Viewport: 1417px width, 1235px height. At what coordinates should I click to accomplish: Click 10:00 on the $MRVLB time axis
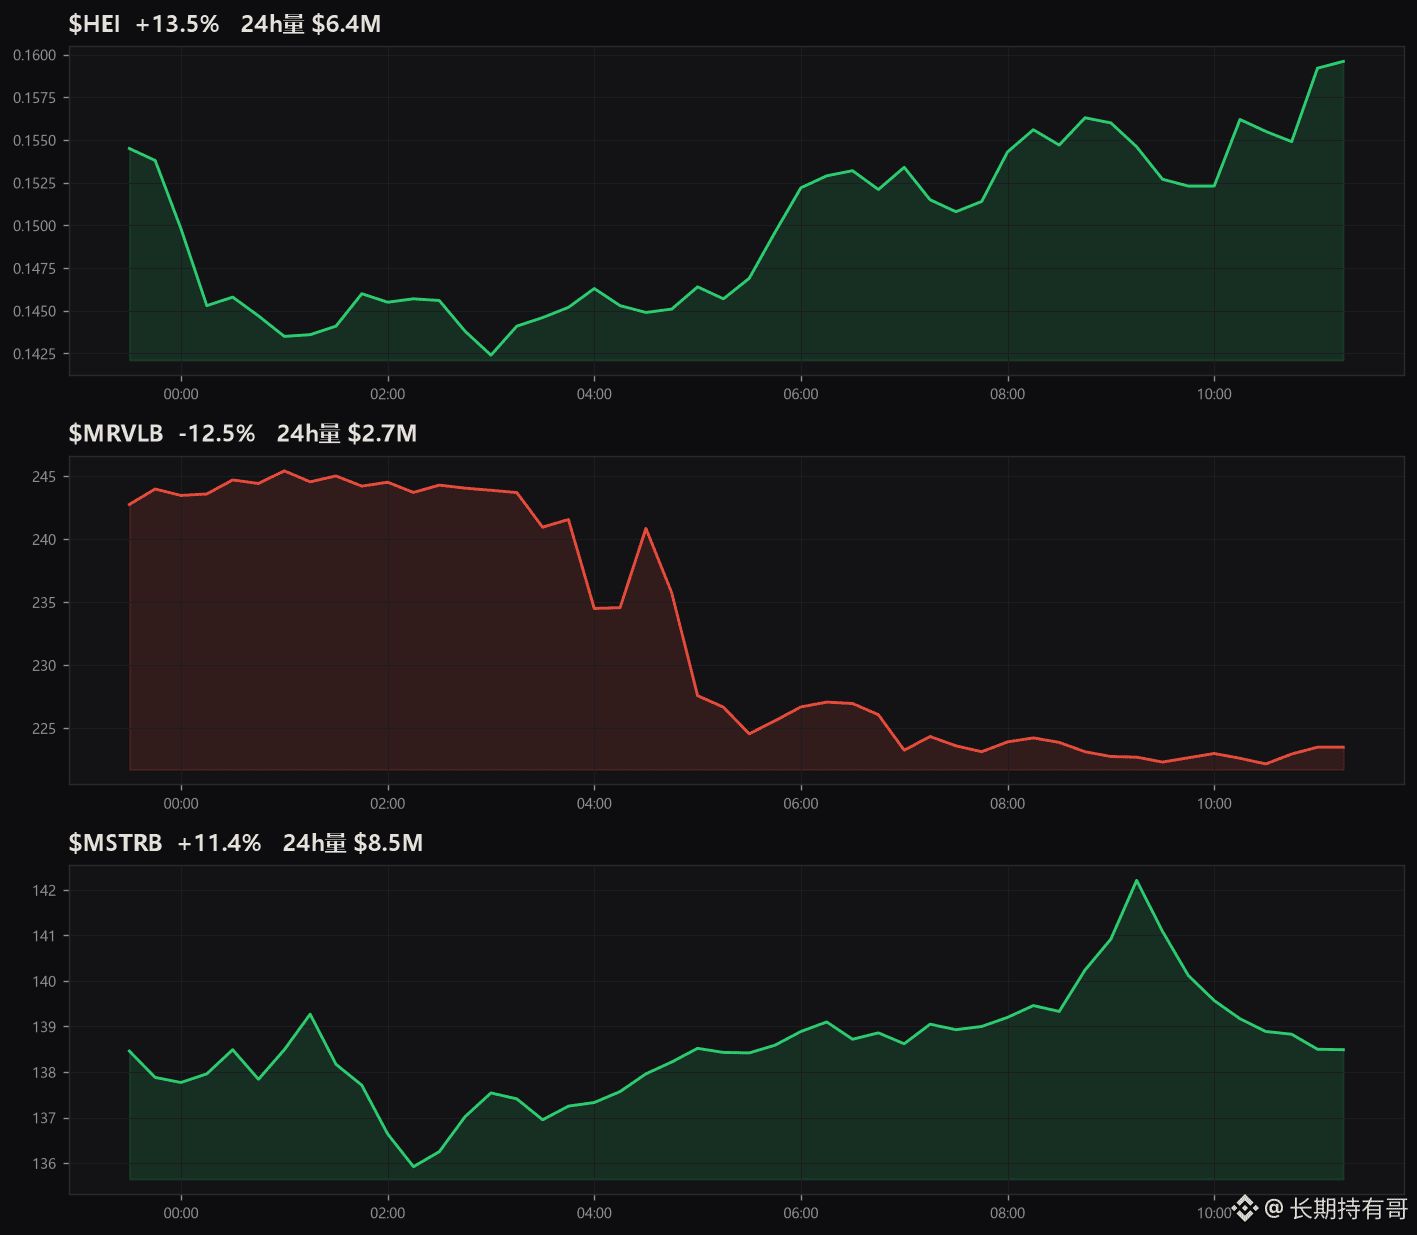pyautogui.click(x=1214, y=803)
